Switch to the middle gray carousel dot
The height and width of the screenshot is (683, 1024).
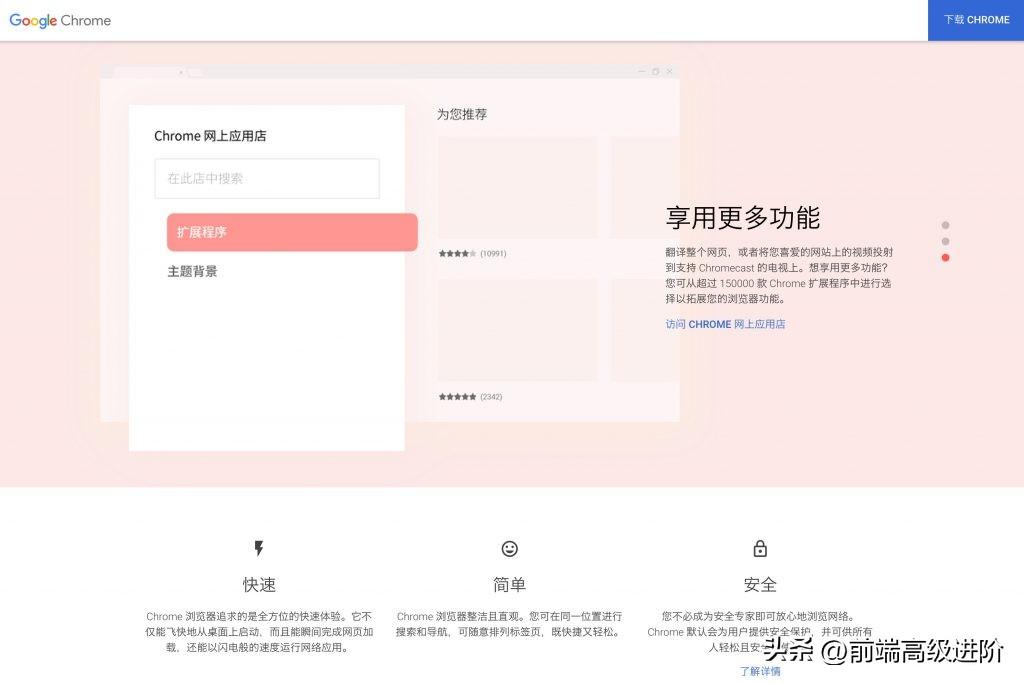[x=945, y=242]
